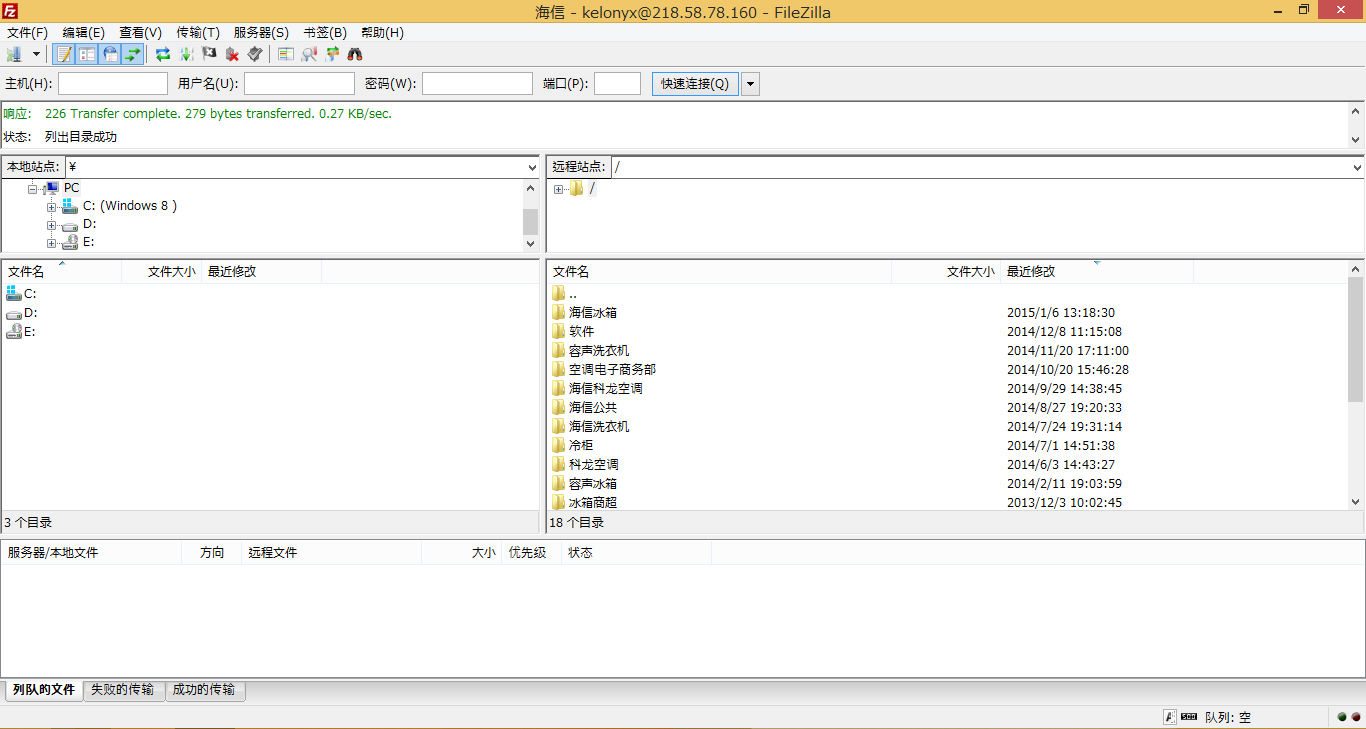The image size is (1366, 729).
Task: Click the 用户名(U) username field
Action: tap(299, 84)
